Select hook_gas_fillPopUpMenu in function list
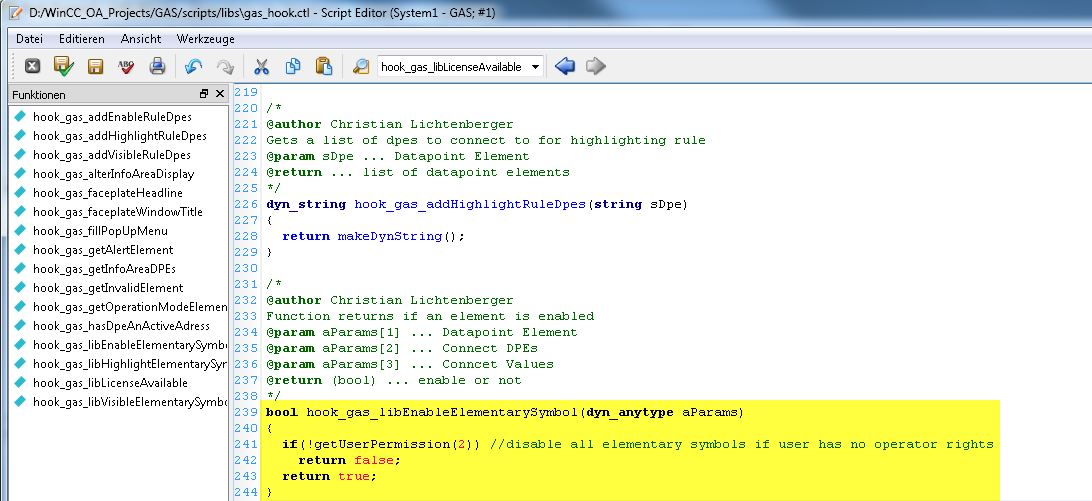This screenshot has height=501, width=1092. coord(100,231)
